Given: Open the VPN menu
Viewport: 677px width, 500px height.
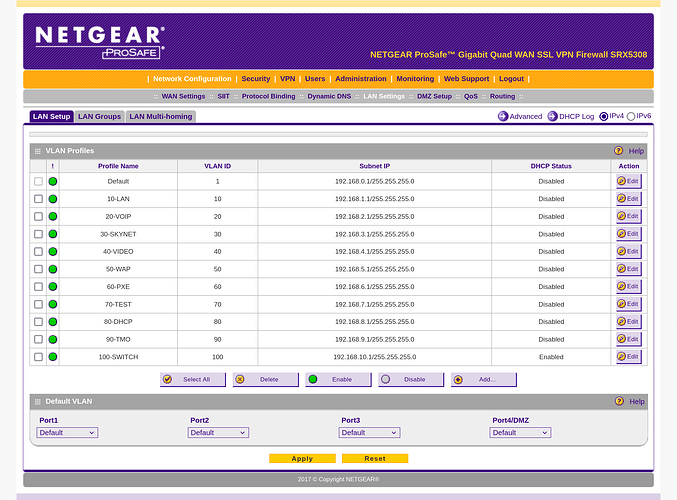Looking at the screenshot, I should coord(288,79).
